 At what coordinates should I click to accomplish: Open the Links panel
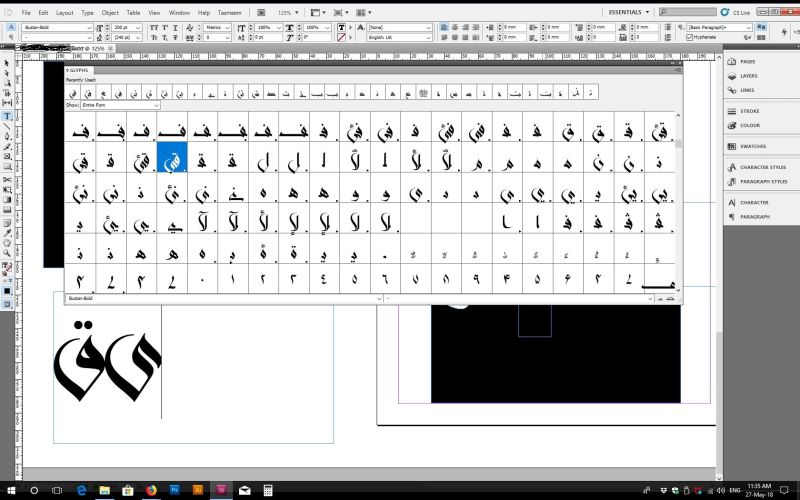click(740, 90)
